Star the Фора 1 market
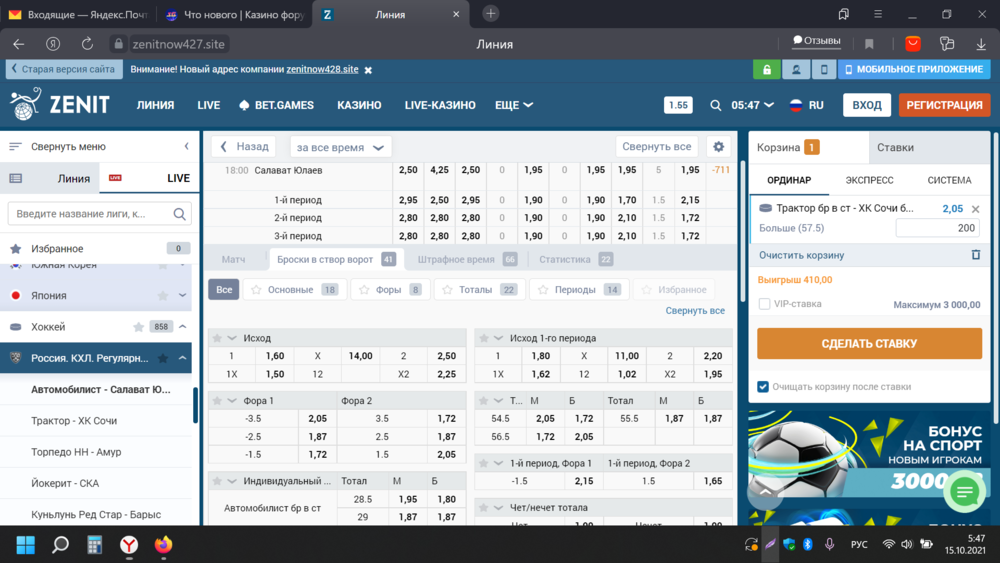The height and width of the screenshot is (563, 1000). point(217,400)
